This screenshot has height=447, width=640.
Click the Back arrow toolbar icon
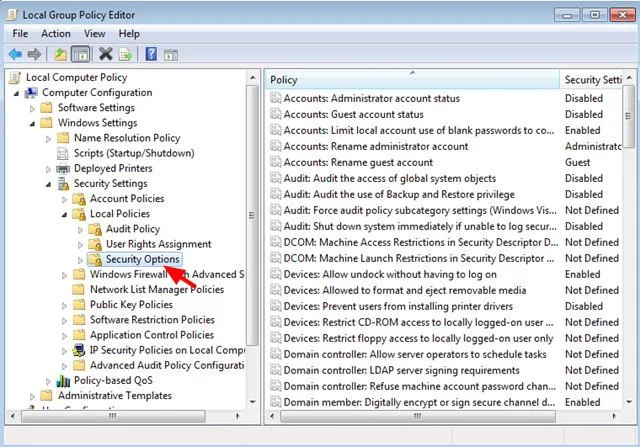[15, 54]
